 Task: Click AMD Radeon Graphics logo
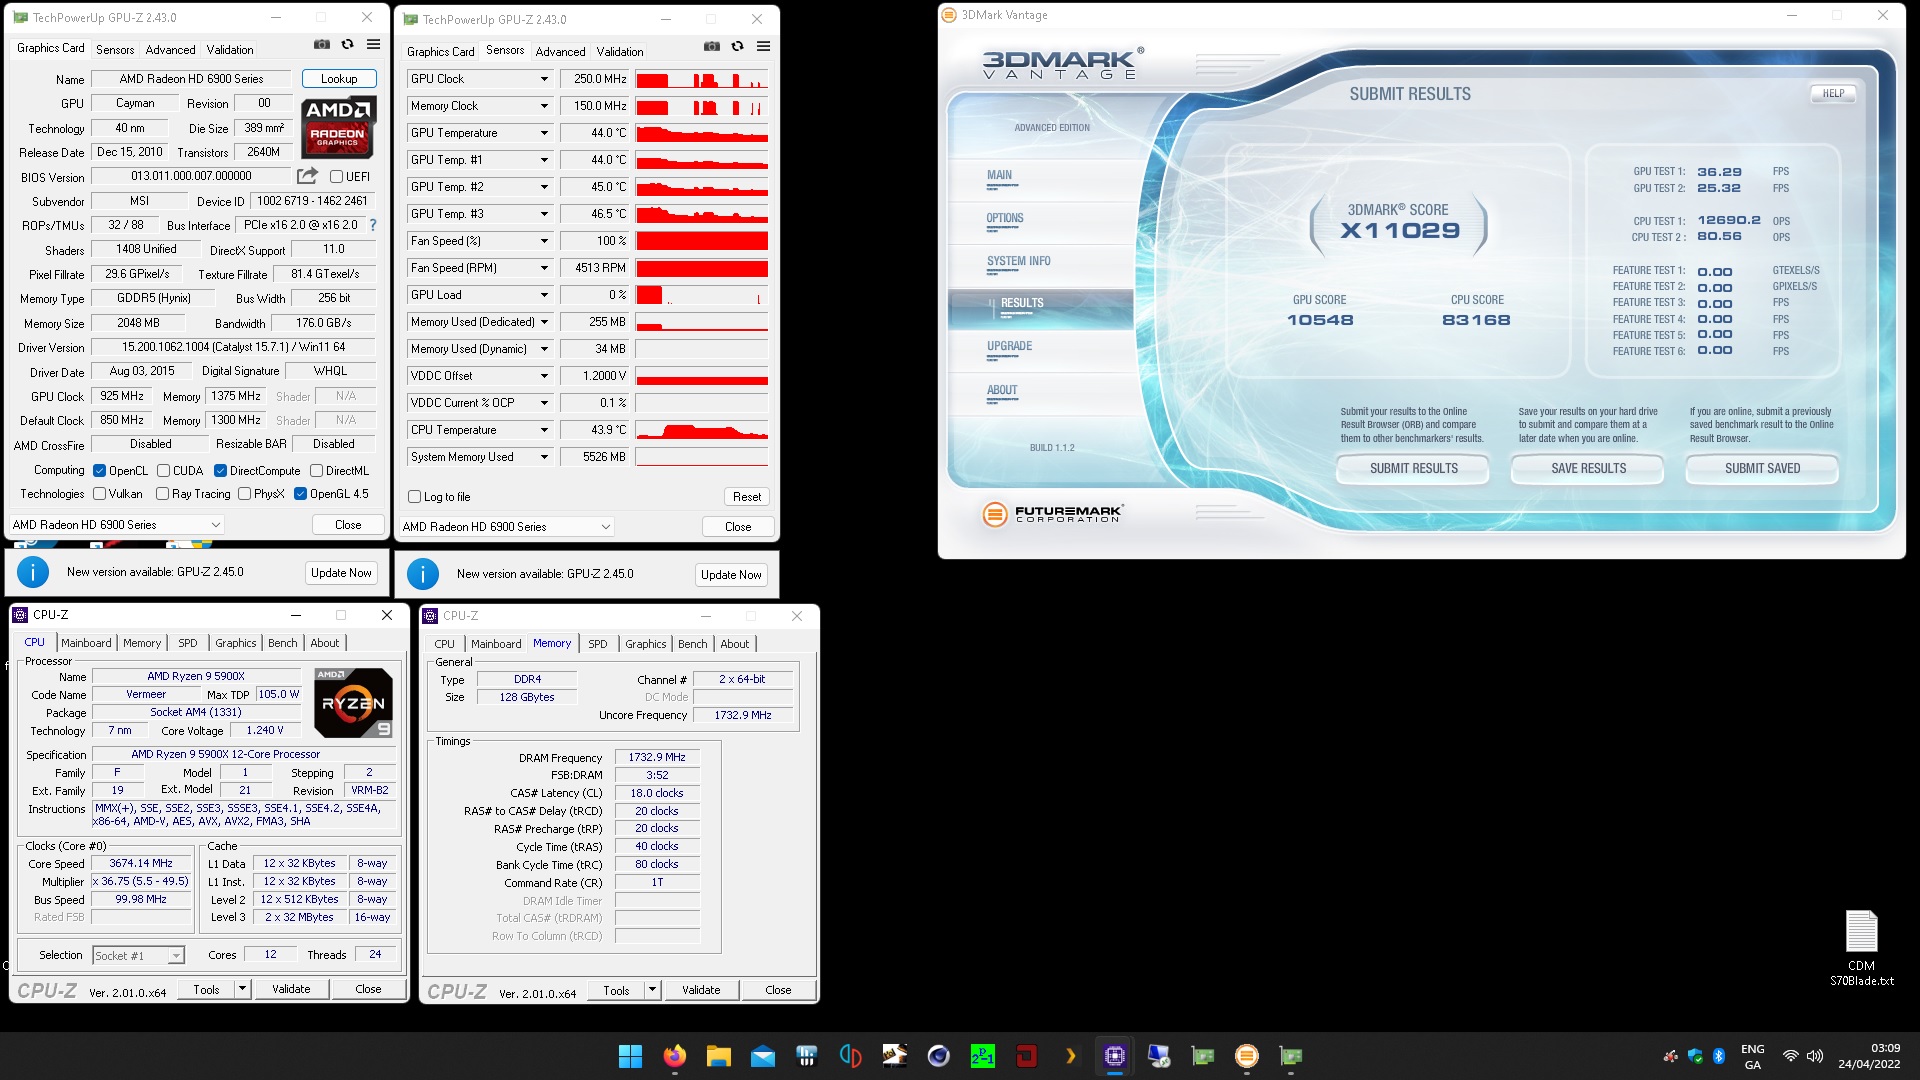coord(338,128)
